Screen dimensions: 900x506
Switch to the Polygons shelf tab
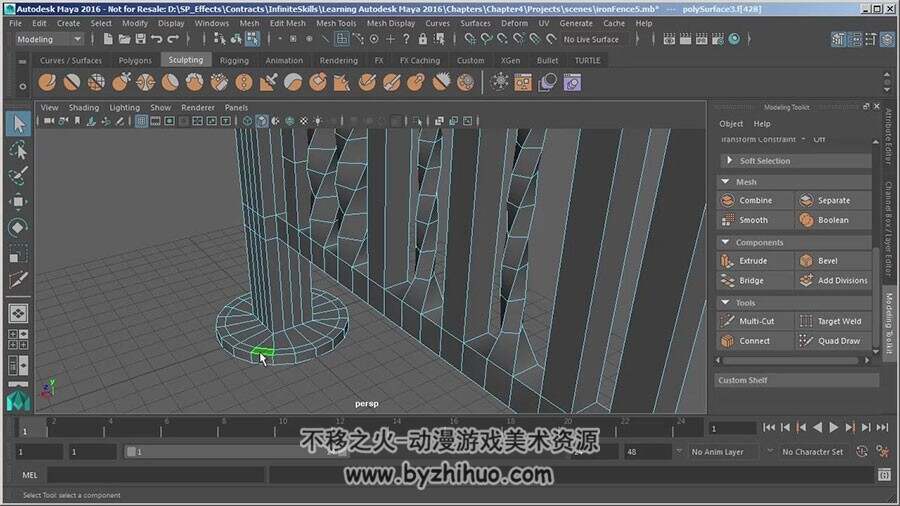pos(135,60)
